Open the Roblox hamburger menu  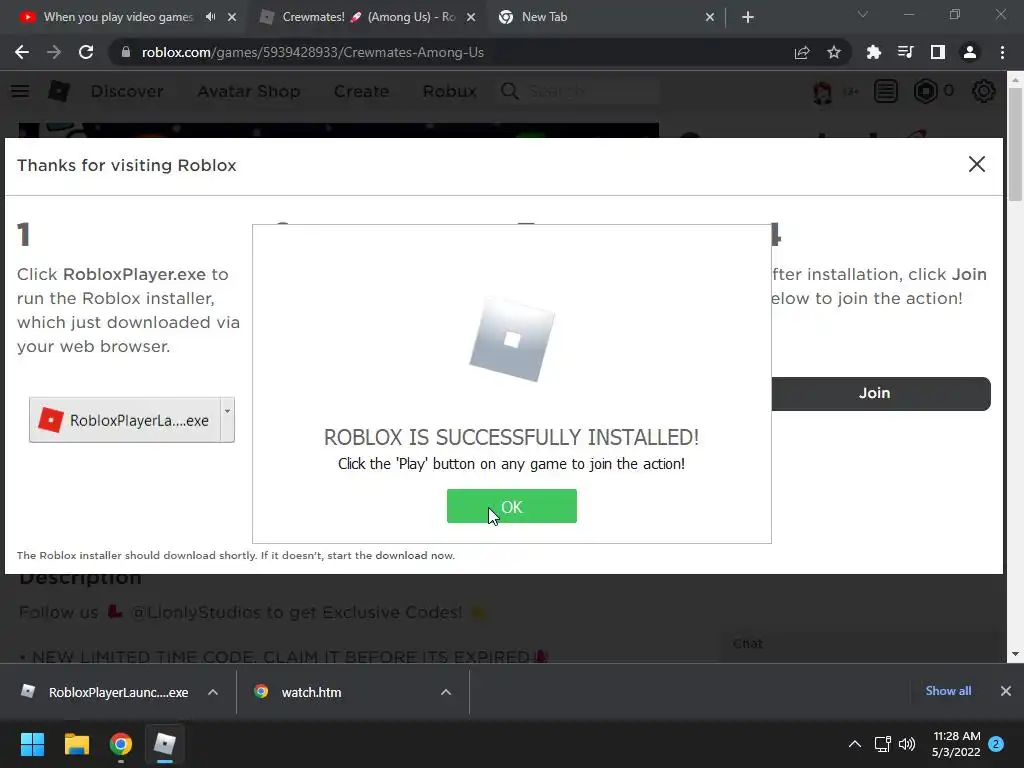(20, 91)
